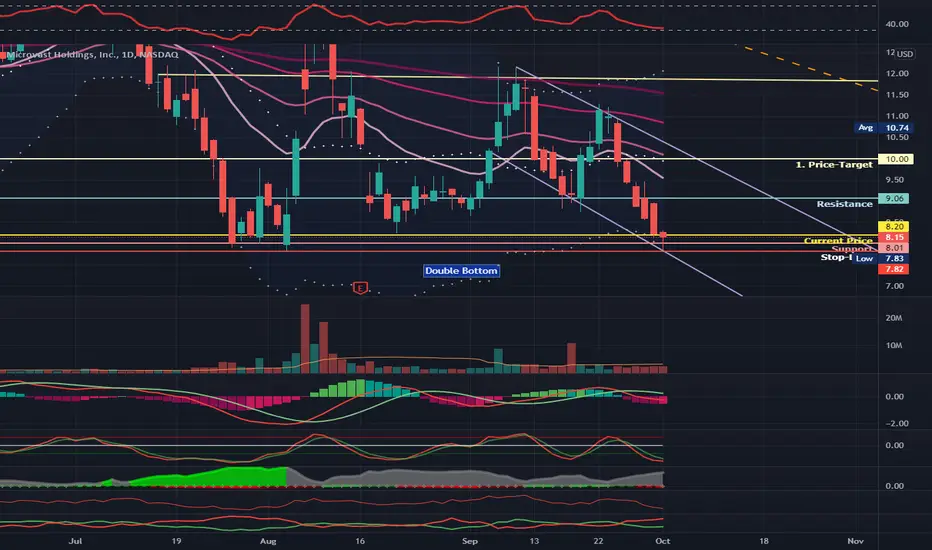Select the 'Stop-l' annotation text

pyautogui.click(x=836, y=257)
